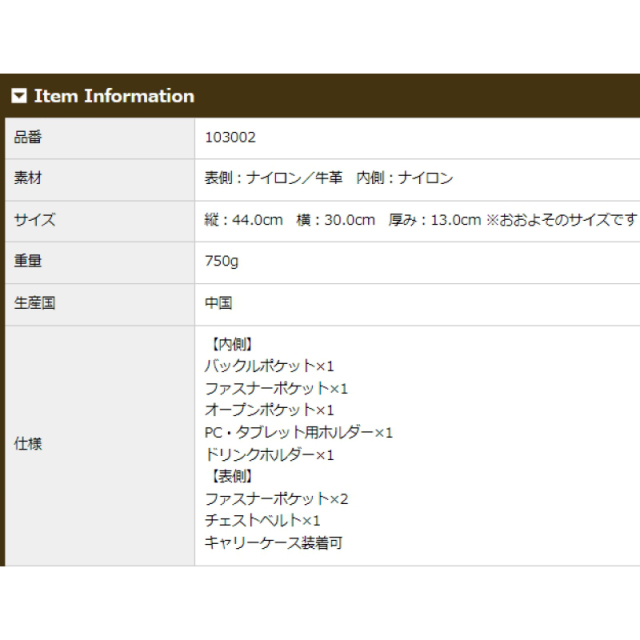Image resolution: width=640 pixels, height=640 pixels.
Task: Select オープンポケット×1 line
Action: click(269, 410)
